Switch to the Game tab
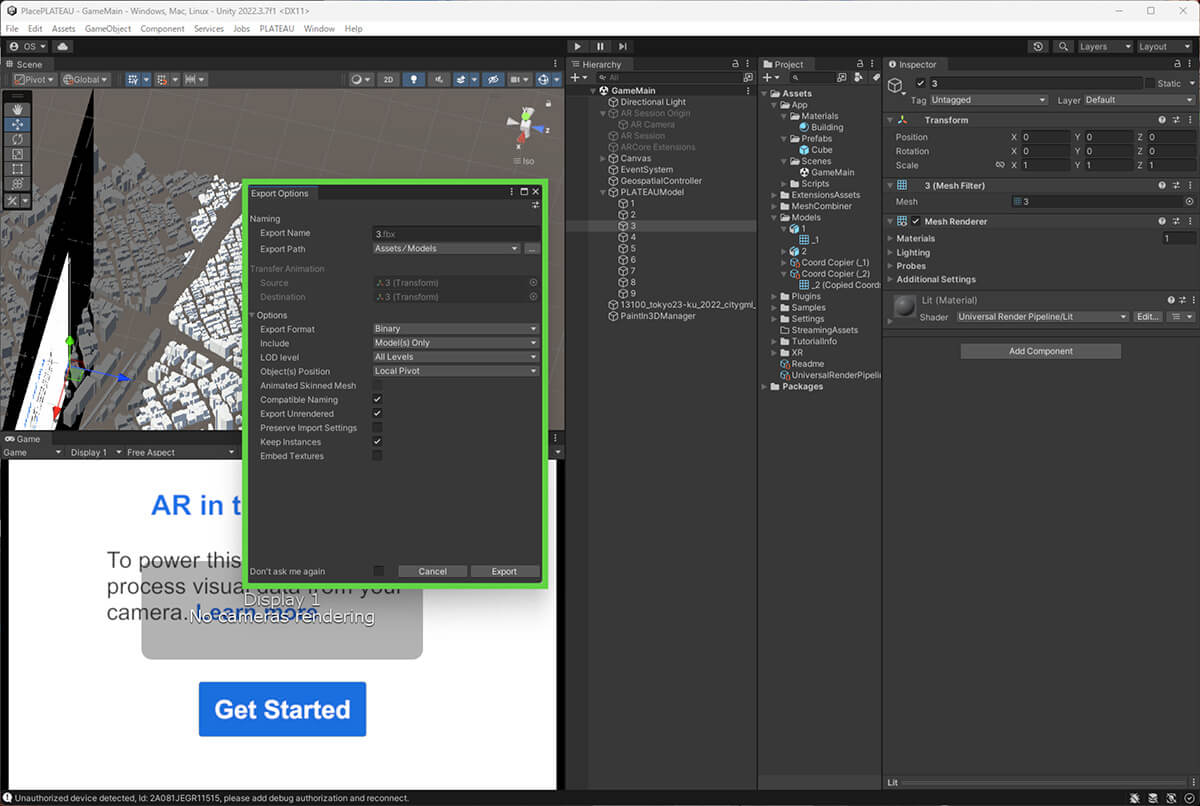1200x806 pixels. [23, 439]
